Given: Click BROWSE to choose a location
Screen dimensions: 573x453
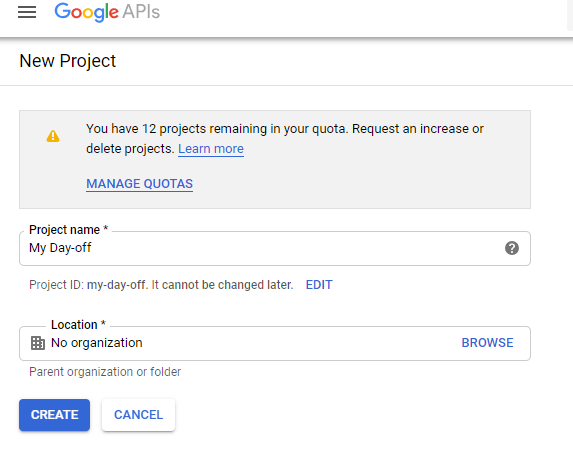Looking at the screenshot, I should (x=487, y=343).
